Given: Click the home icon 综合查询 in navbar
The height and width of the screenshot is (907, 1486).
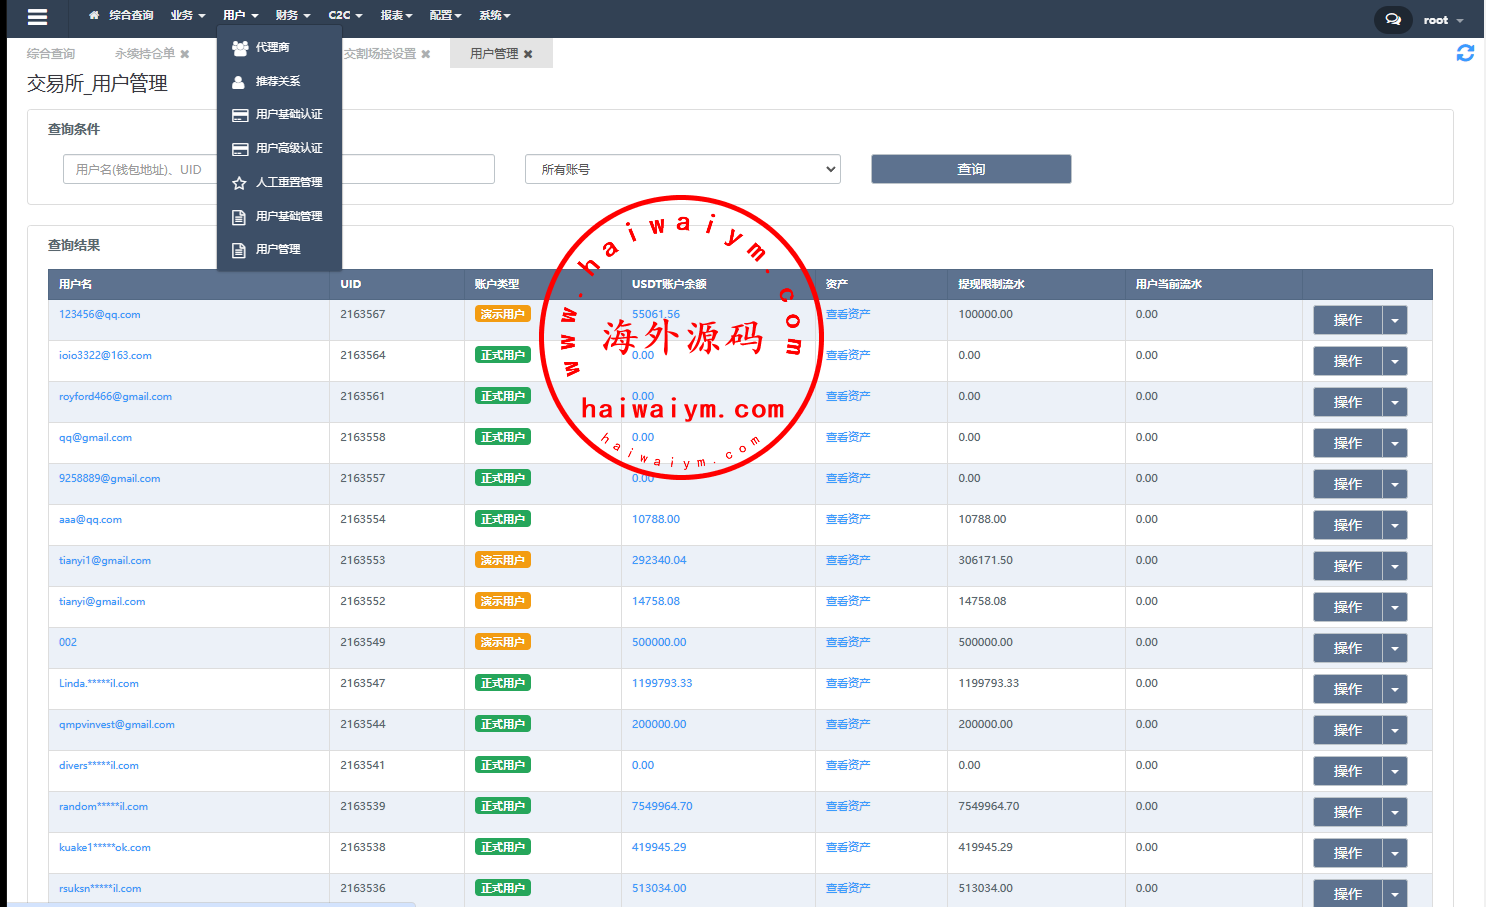Looking at the screenshot, I should (x=121, y=15).
